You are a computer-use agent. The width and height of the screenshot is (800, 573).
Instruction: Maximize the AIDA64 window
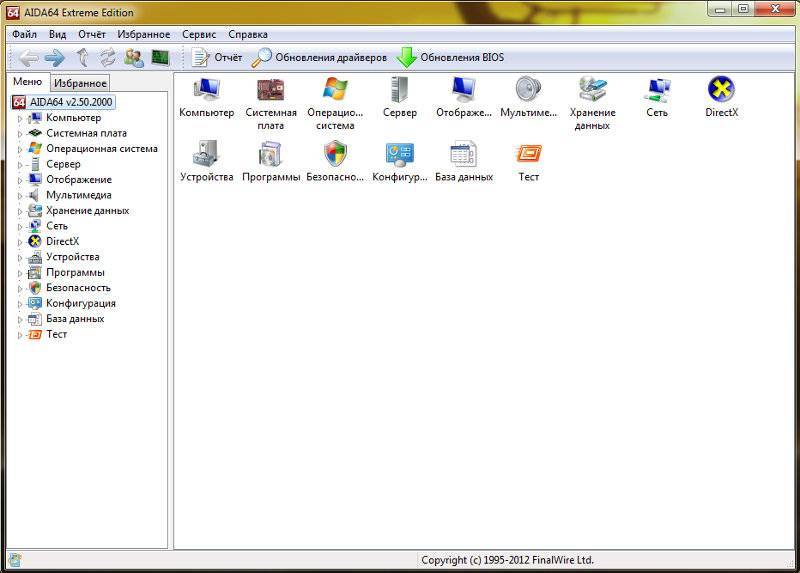coord(743,9)
